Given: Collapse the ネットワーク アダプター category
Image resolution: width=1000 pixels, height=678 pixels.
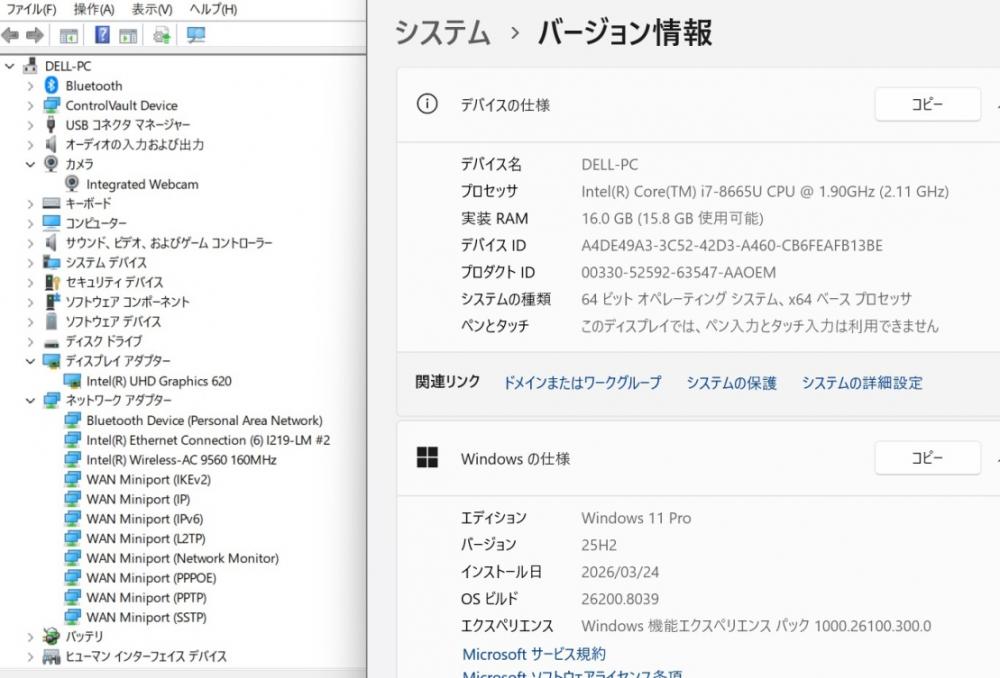Looking at the screenshot, I should tap(30, 401).
